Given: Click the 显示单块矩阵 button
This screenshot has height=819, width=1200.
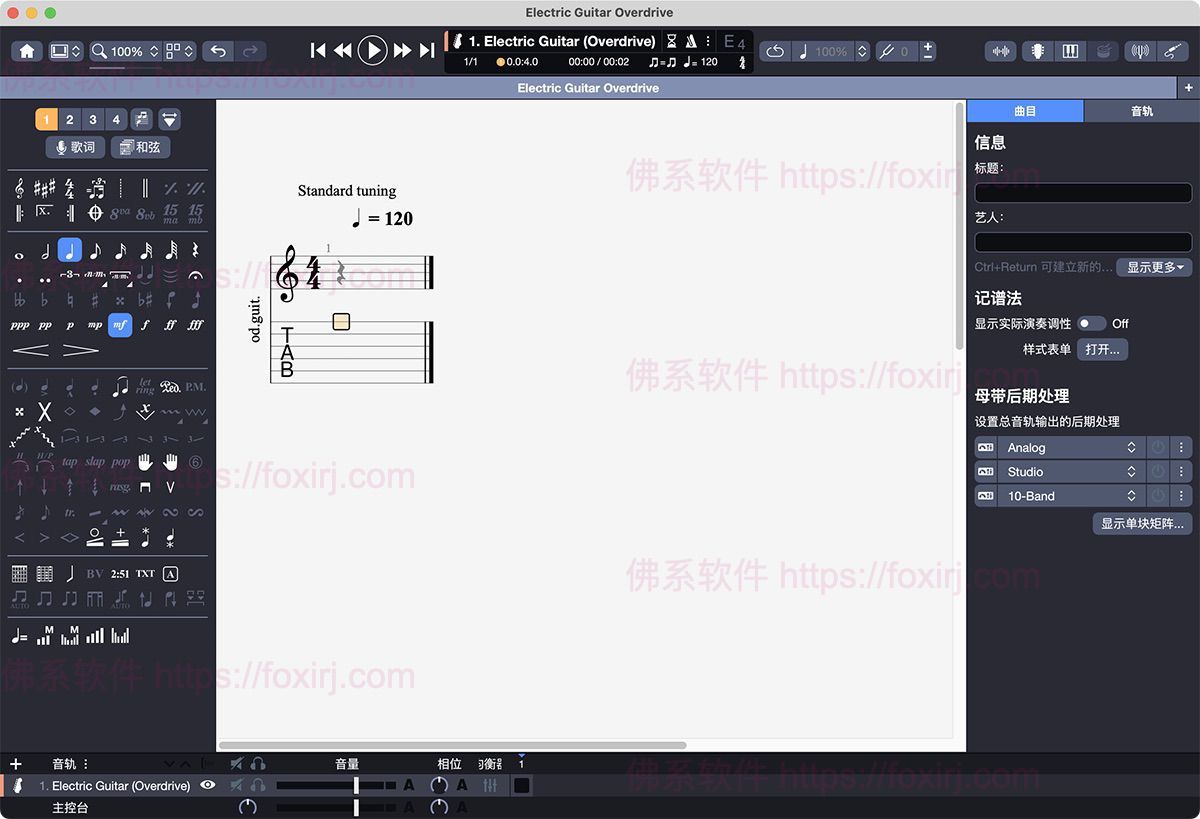Looking at the screenshot, I should 1141,523.
